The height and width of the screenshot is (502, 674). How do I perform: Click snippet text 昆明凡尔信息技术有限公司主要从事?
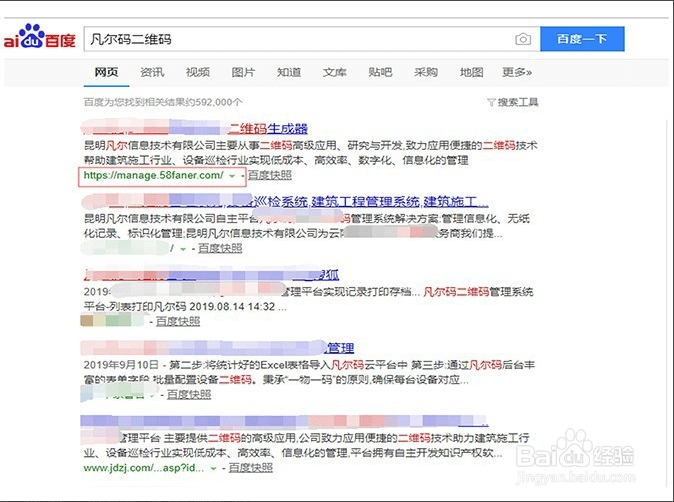point(172,146)
